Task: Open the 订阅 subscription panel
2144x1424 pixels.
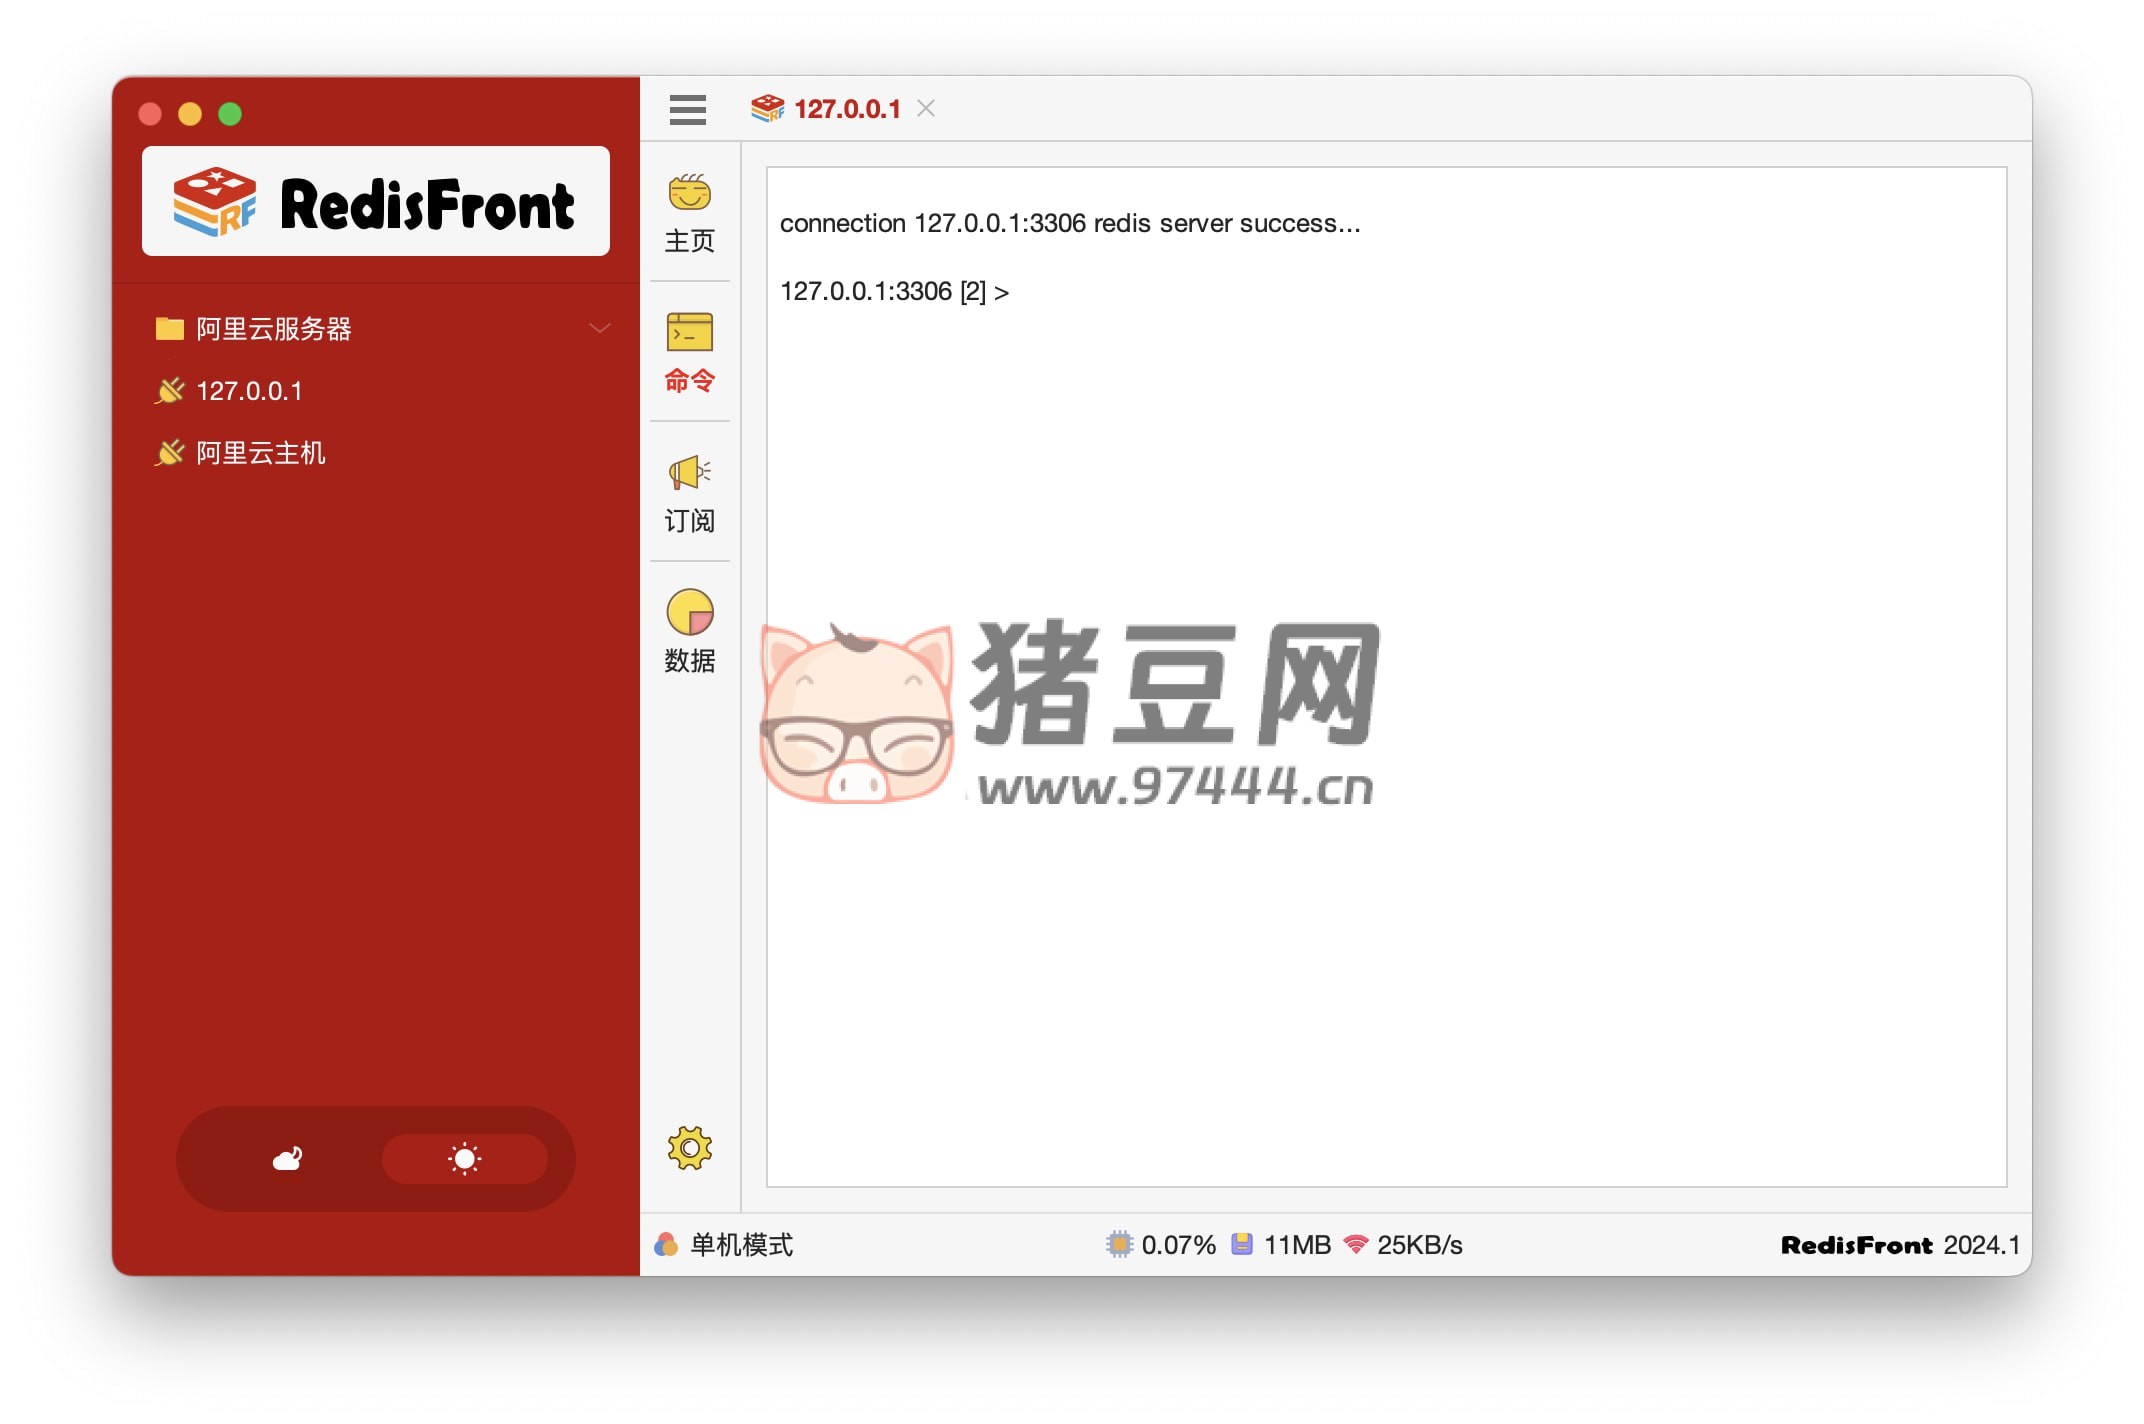Action: pos(689,493)
